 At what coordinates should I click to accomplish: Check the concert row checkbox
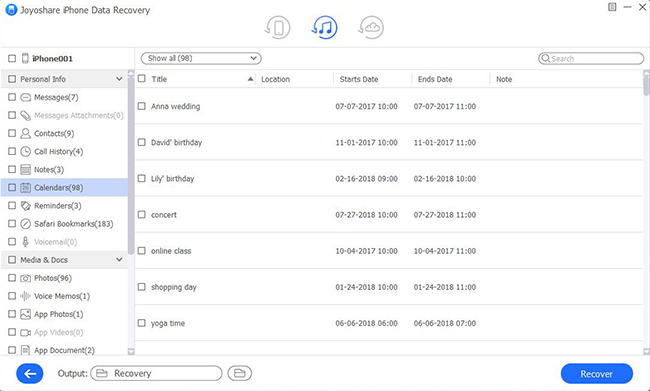click(x=142, y=215)
